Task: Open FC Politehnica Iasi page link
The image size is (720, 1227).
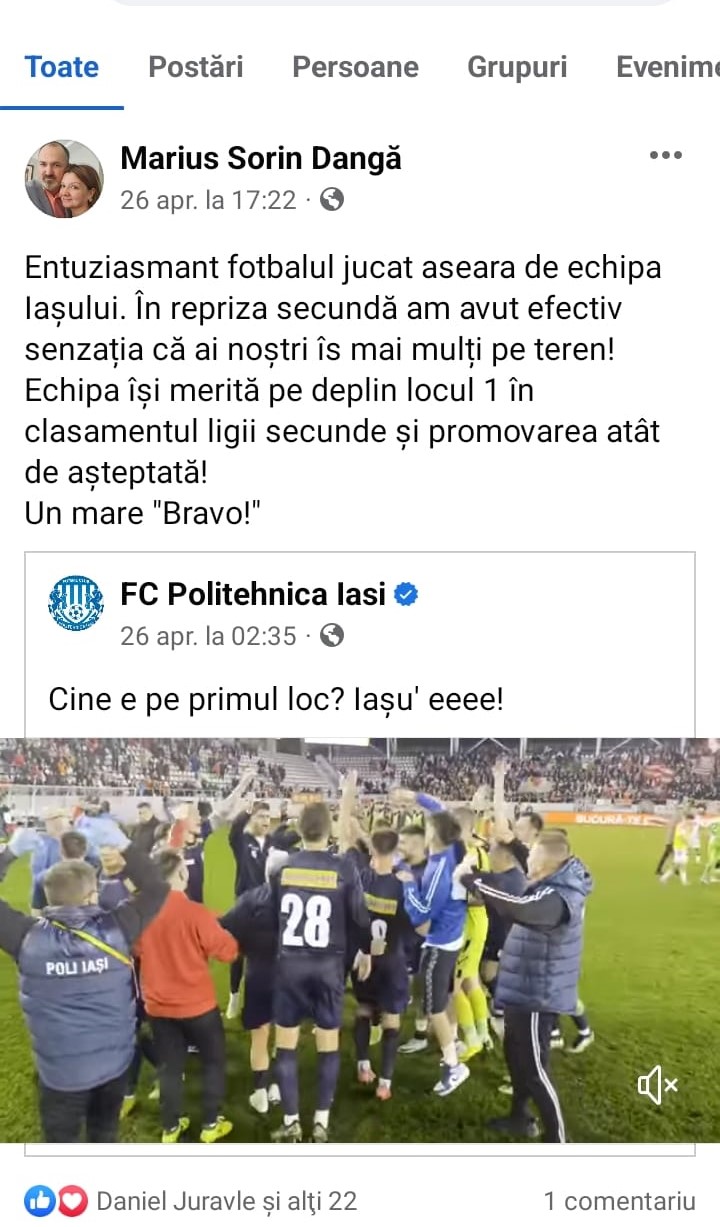Action: click(253, 594)
